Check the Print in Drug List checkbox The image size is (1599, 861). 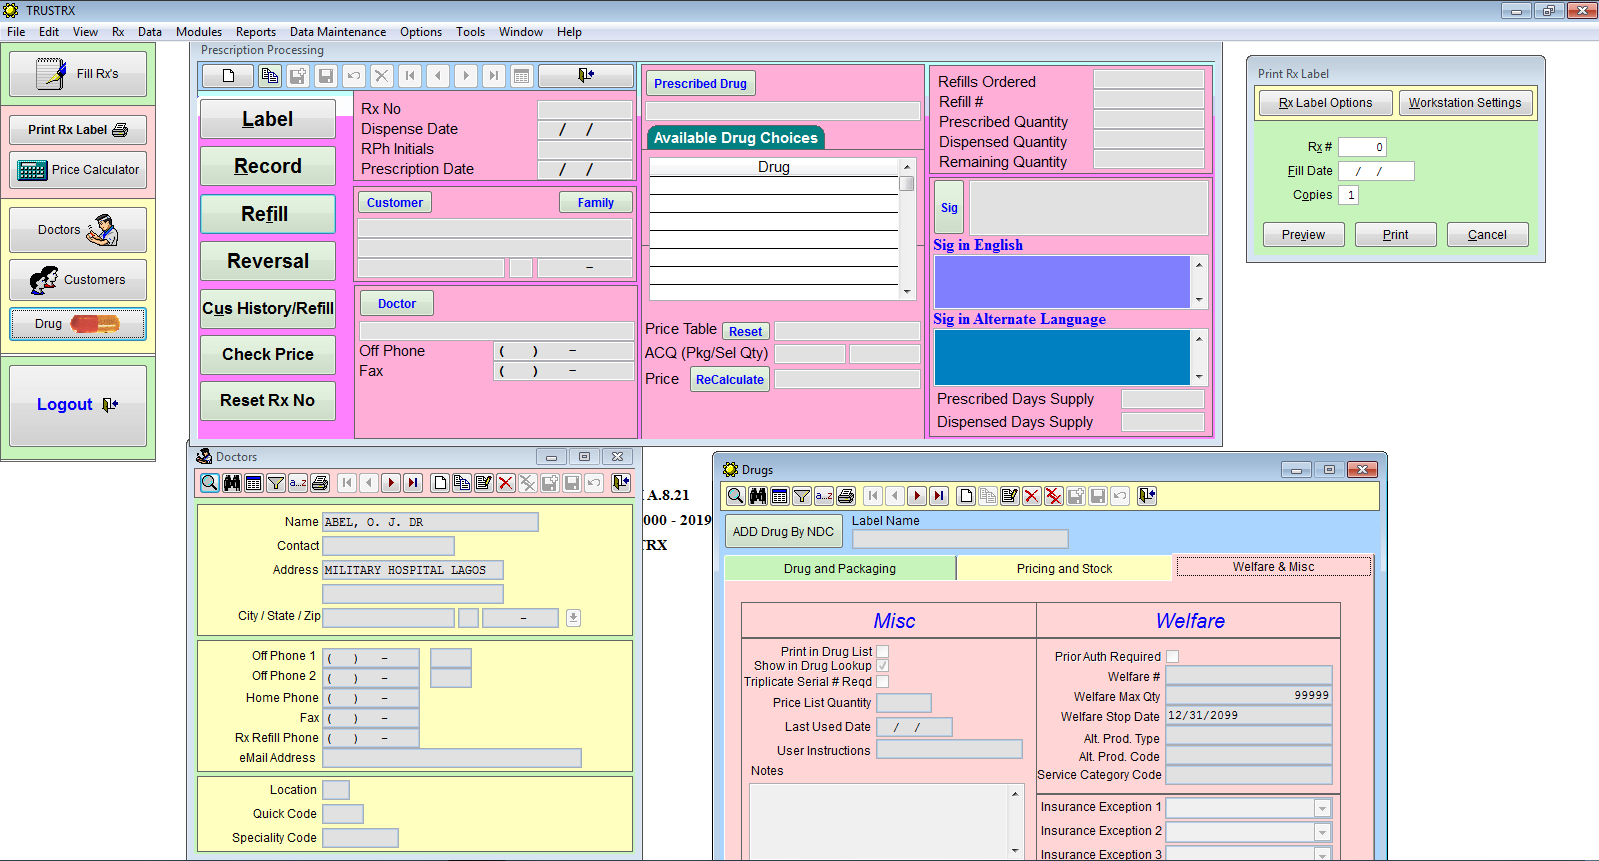[x=883, y=652]
